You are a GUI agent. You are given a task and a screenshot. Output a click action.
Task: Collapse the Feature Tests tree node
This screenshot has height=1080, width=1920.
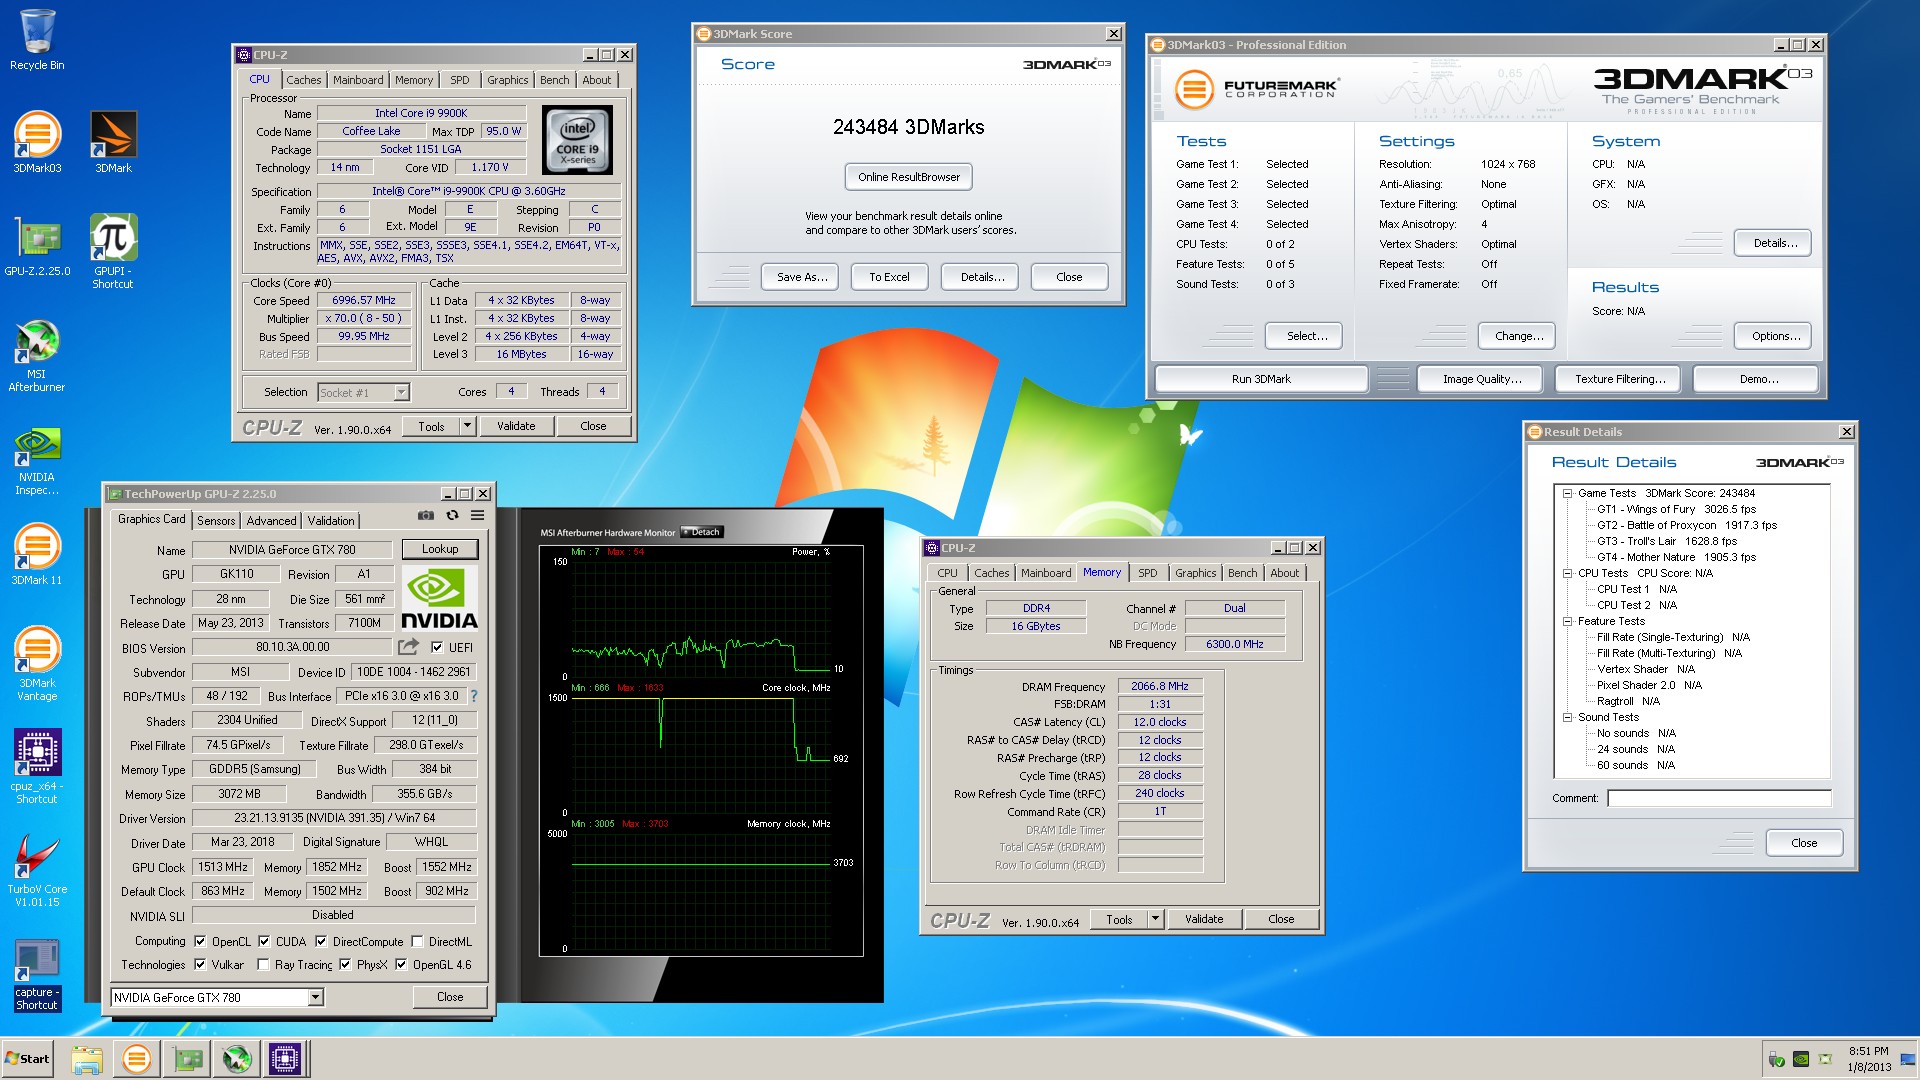(x=1568, y=621)
